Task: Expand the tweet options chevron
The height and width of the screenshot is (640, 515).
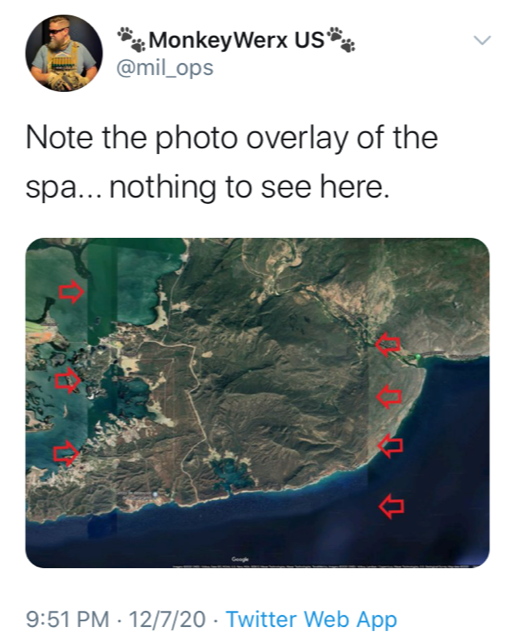Action: pos(482,40)
